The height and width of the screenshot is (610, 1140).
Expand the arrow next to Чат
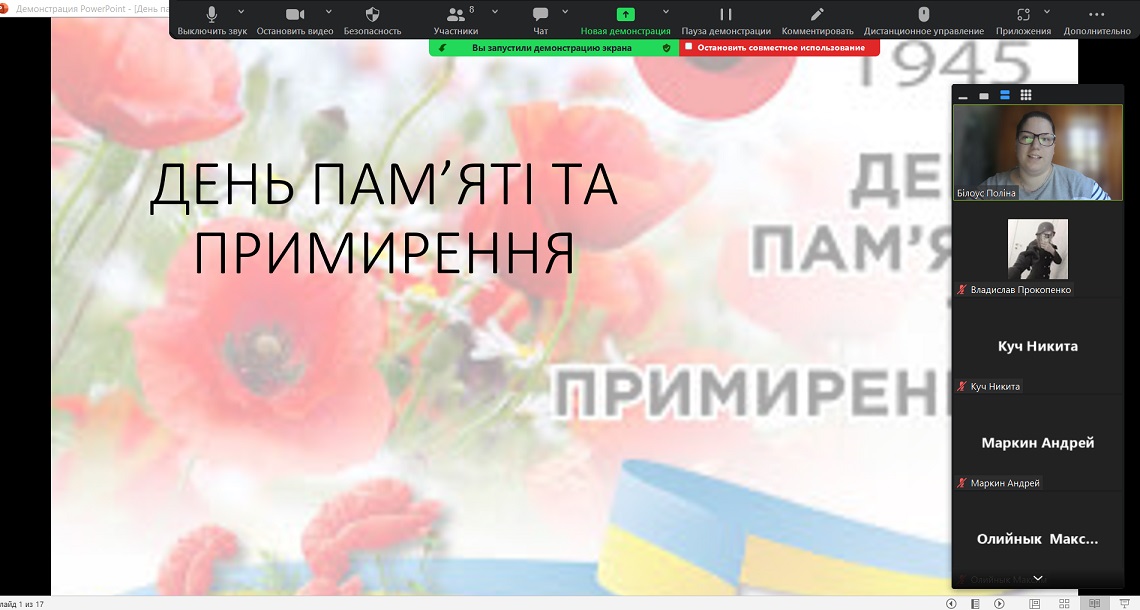coord(565,12)
